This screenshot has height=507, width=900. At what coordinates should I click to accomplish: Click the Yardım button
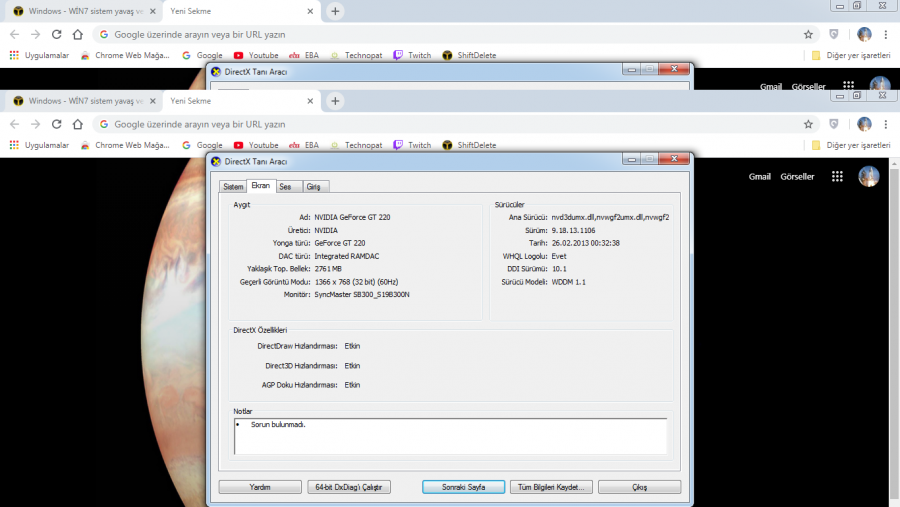(260, 487)
